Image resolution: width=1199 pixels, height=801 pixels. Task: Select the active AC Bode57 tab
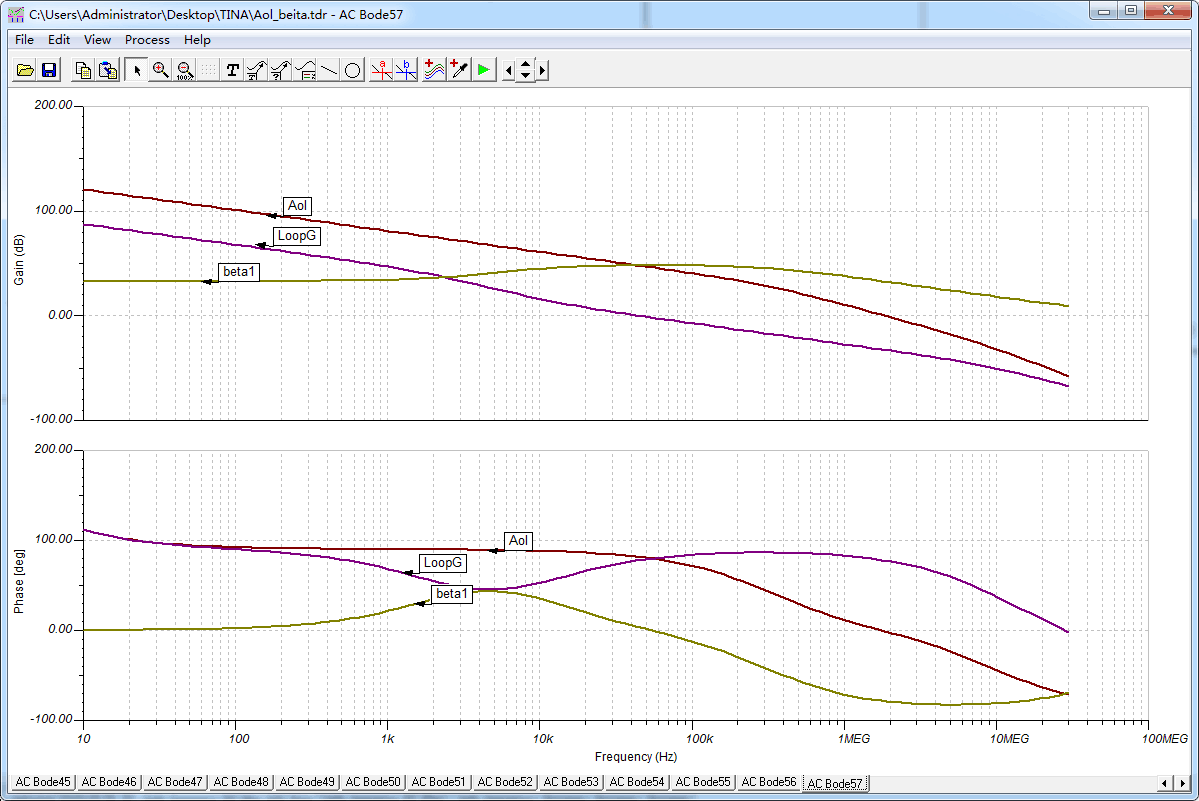click(x=835, y=783)
